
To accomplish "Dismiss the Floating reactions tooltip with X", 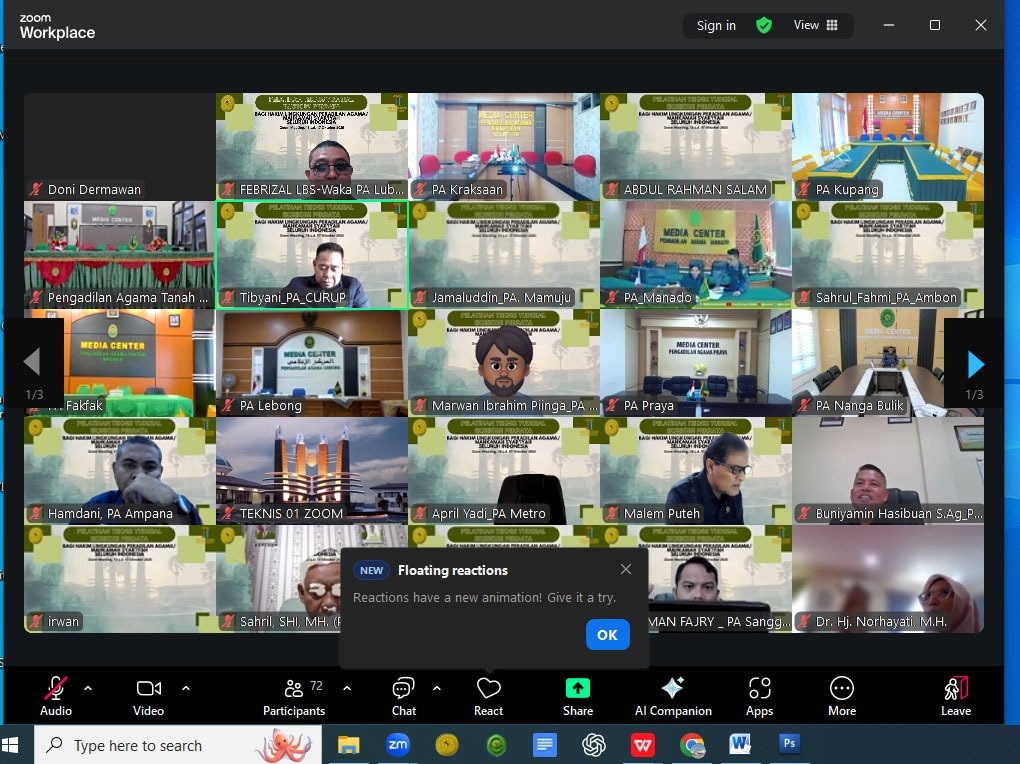I will (x=626, y=569).
